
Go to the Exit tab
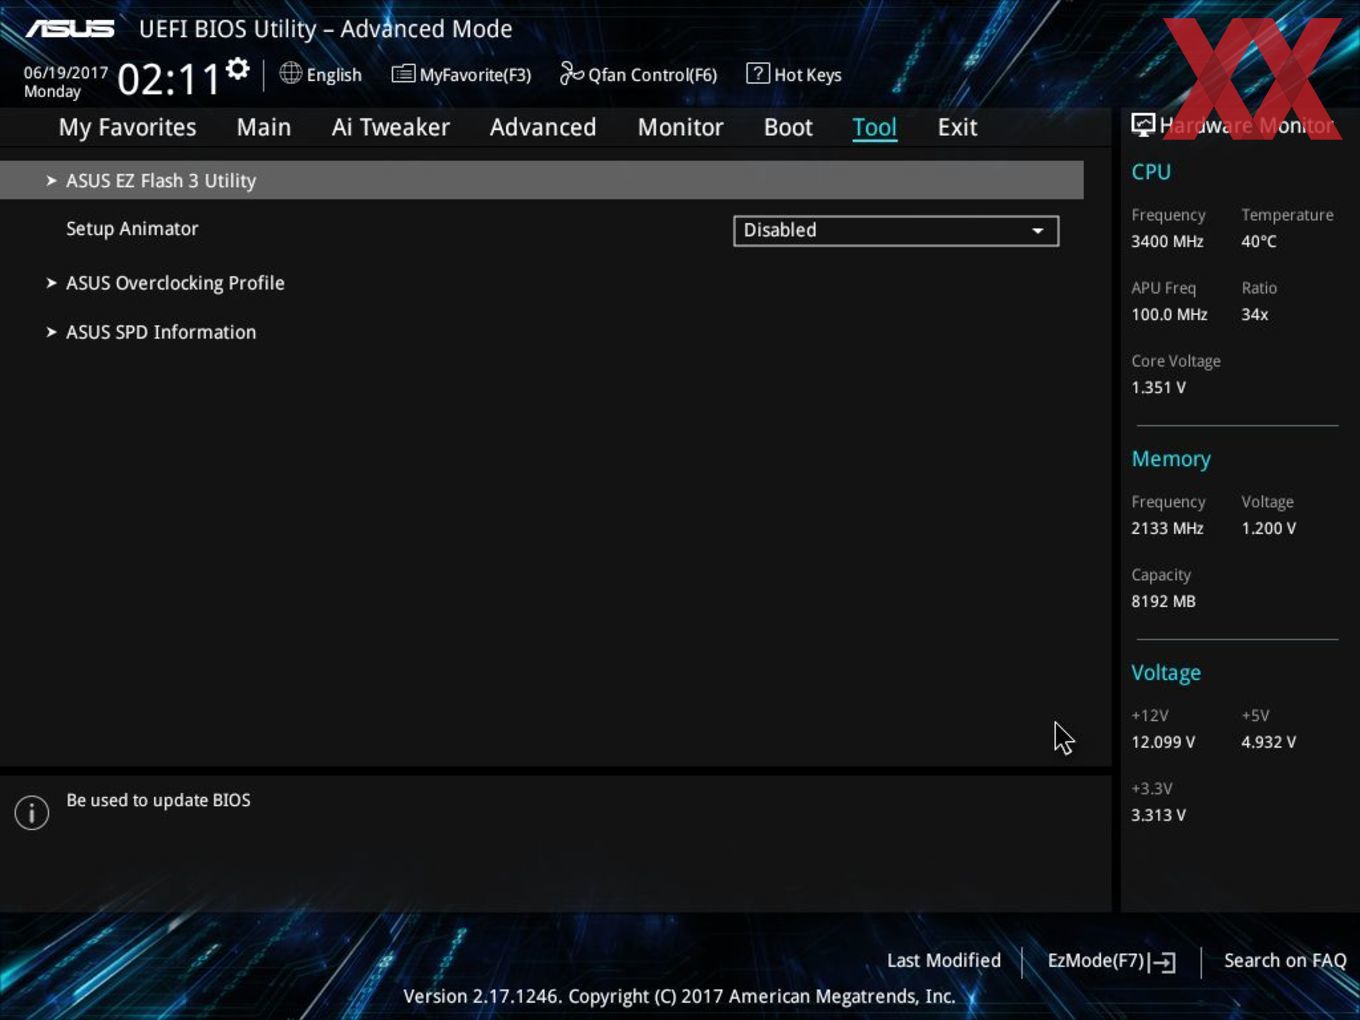click(x=957, y=128)
